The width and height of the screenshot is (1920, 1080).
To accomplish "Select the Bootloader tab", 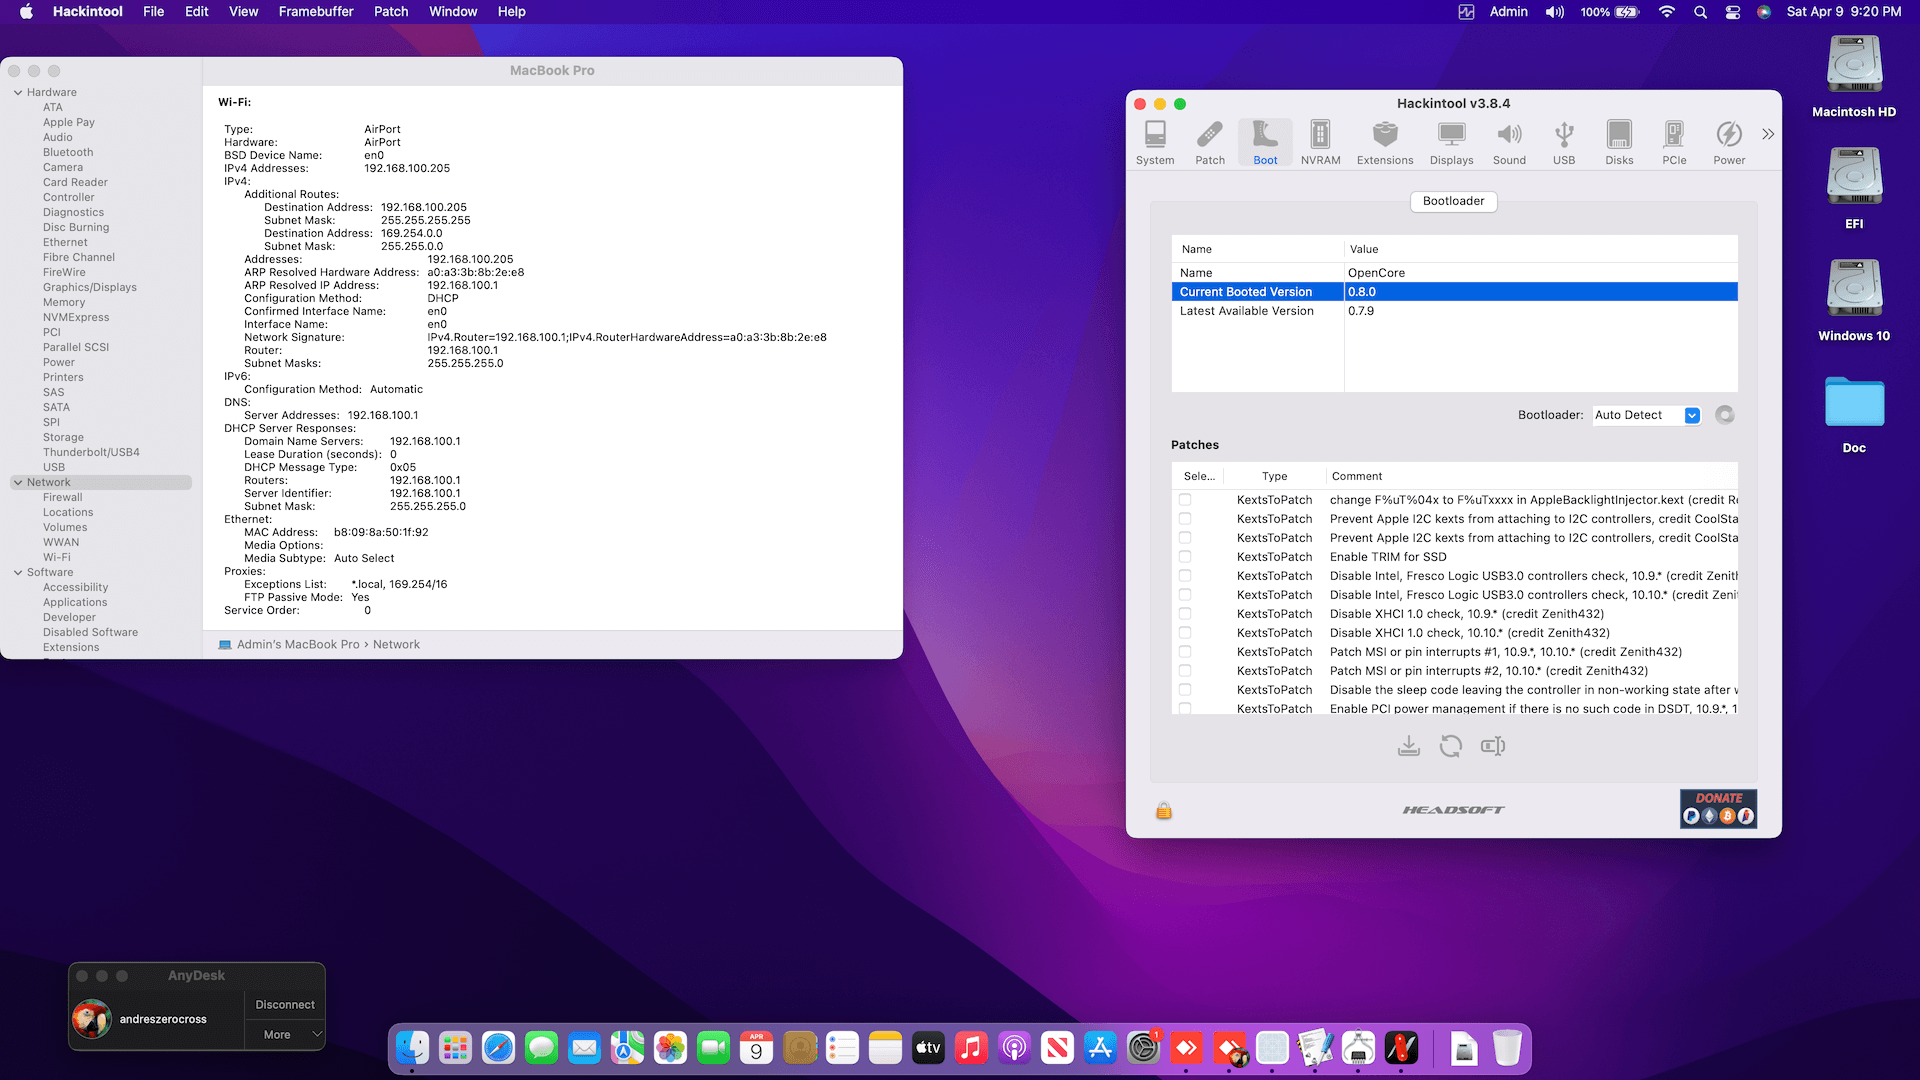I will [1453, 201].
